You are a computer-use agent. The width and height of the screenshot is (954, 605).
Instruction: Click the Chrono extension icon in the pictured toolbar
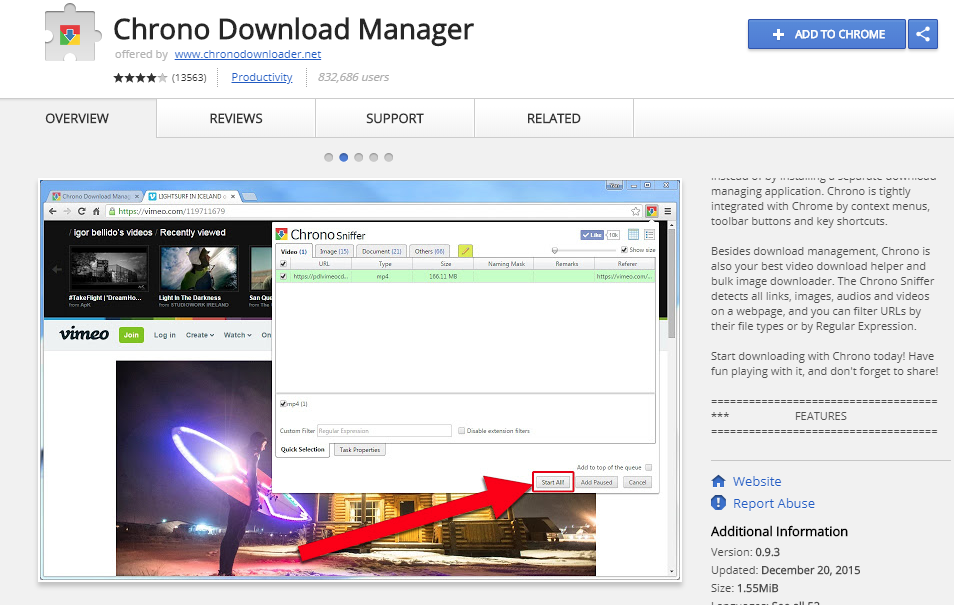coord(652,211)
